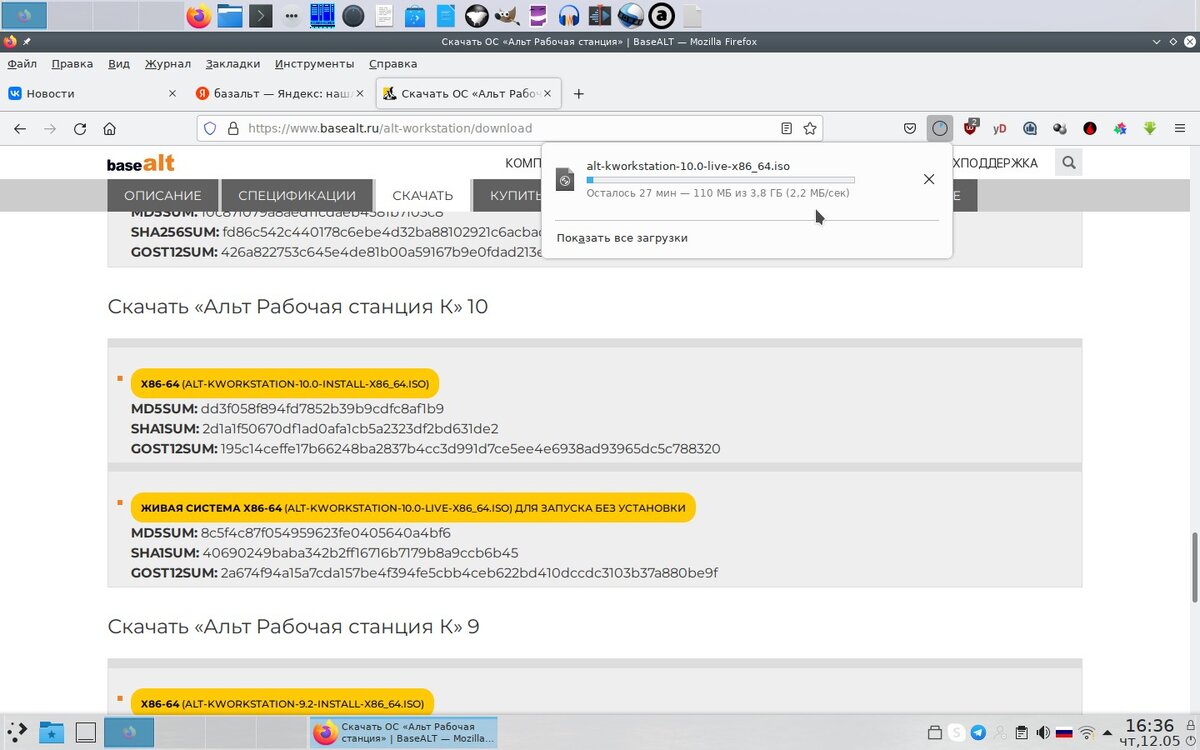Download ALT-KWORKSTATION-9.2-INSTALL-X86_64.ISO
The image size is (1200, 750).
point(283,703)
